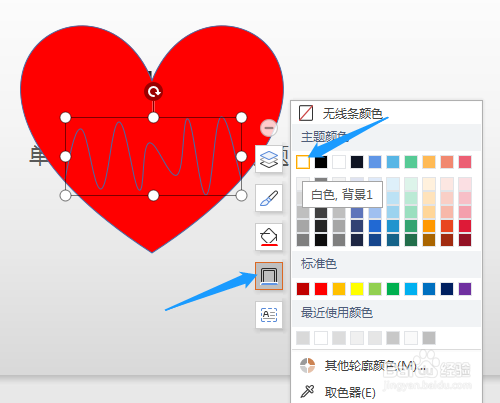500x403 pixels.
Task: Pick the standard yellow swatch
Action: click(x=357, y=289)
